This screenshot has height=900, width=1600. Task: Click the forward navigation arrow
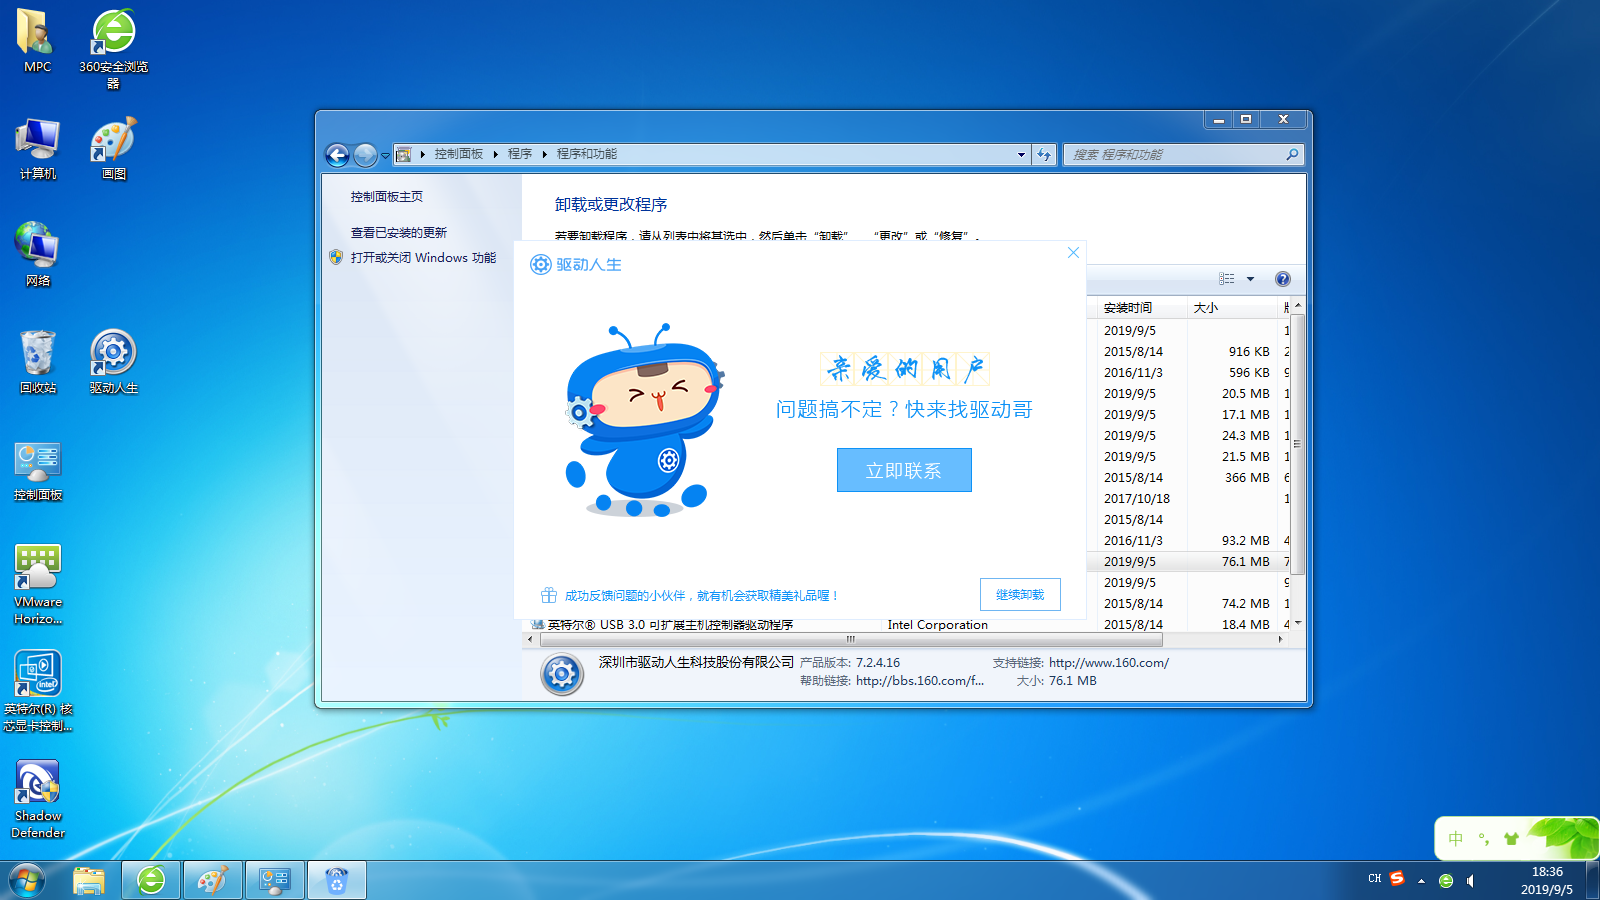point(365,155)
